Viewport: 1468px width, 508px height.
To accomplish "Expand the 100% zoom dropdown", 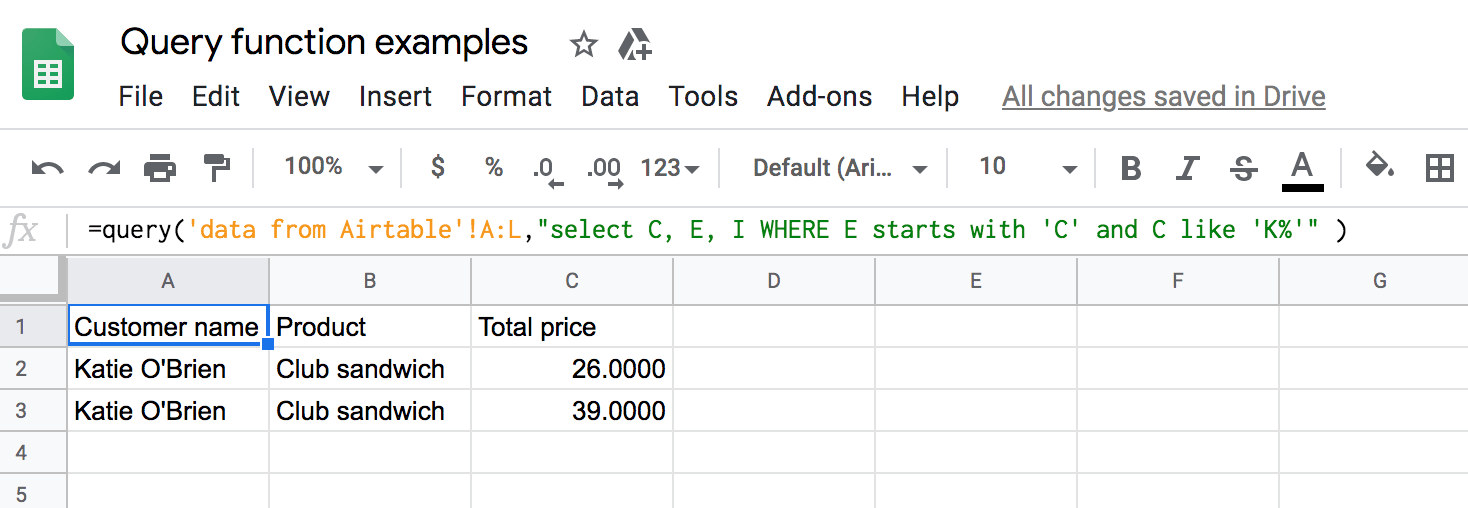I will pyautogui.click(x=333, y=167).
